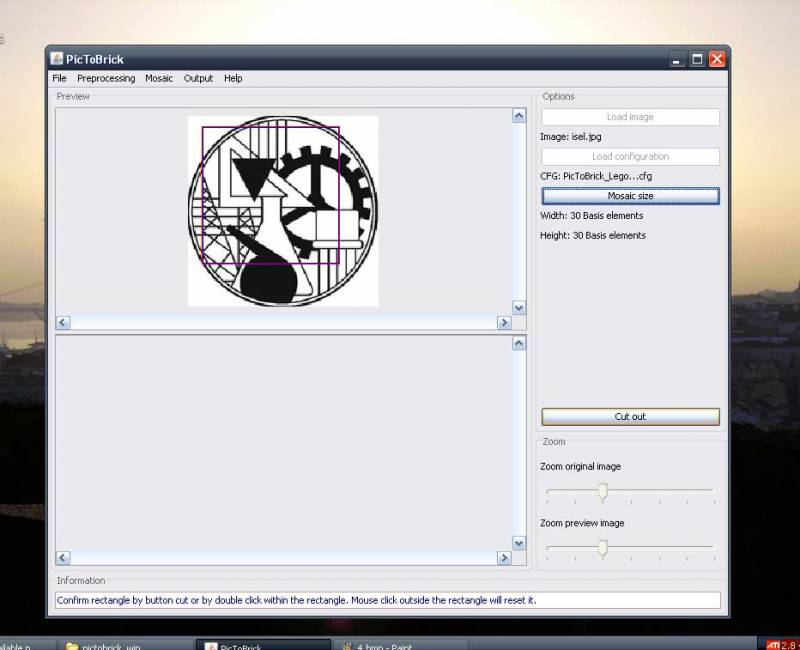Click the top preview pane's scroll up arrow
800x650 pixels.
click(518, 116)
